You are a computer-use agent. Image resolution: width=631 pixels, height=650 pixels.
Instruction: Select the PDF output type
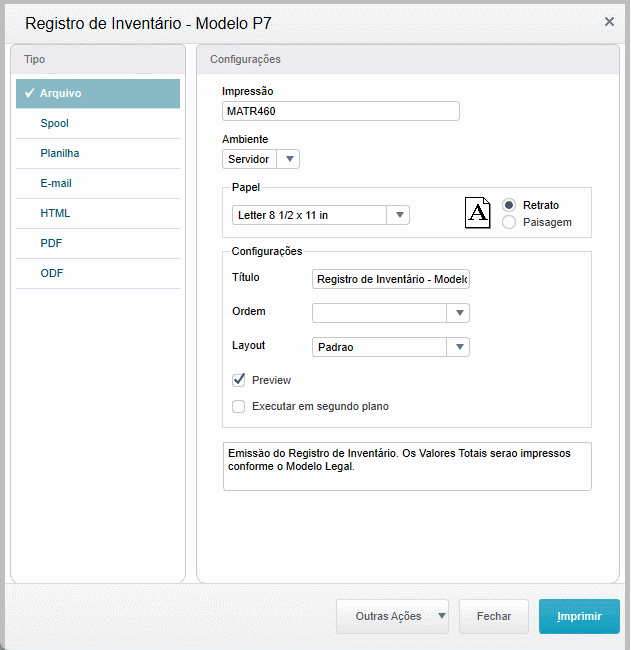(98, 243)
